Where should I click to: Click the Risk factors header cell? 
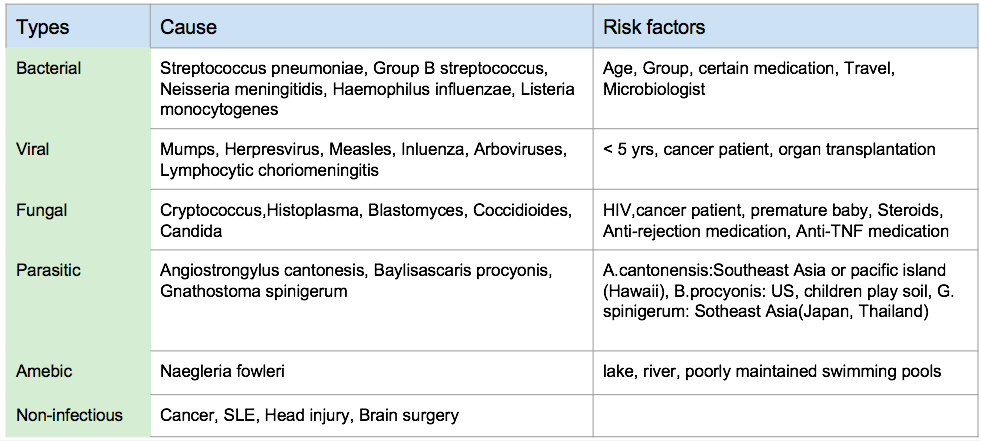[x=654, y=27]
